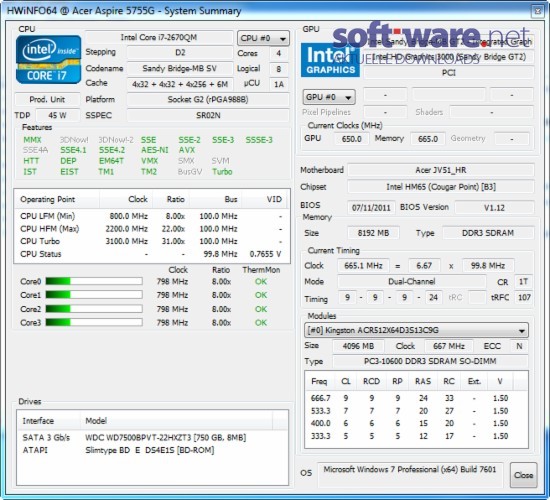The image size is (550, 500).
Task: Click the Turbo feature label
Action: [x=222, y=172]
